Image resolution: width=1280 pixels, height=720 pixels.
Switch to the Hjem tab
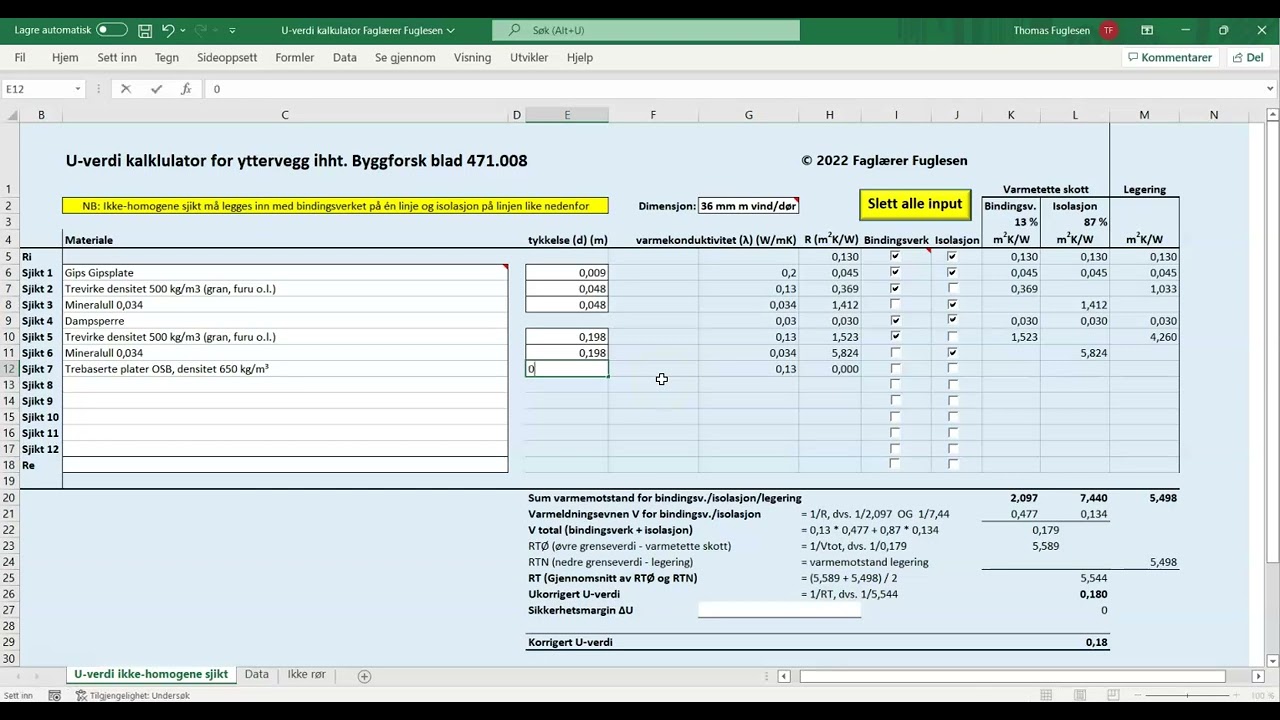click(x=65, y=58)
